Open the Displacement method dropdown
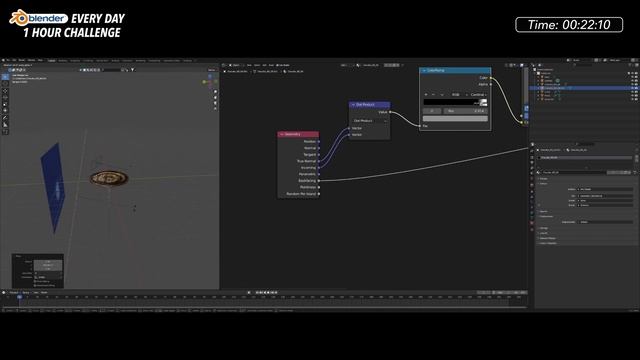The height and width of the screenshot is (360, 640). point(605,222)
